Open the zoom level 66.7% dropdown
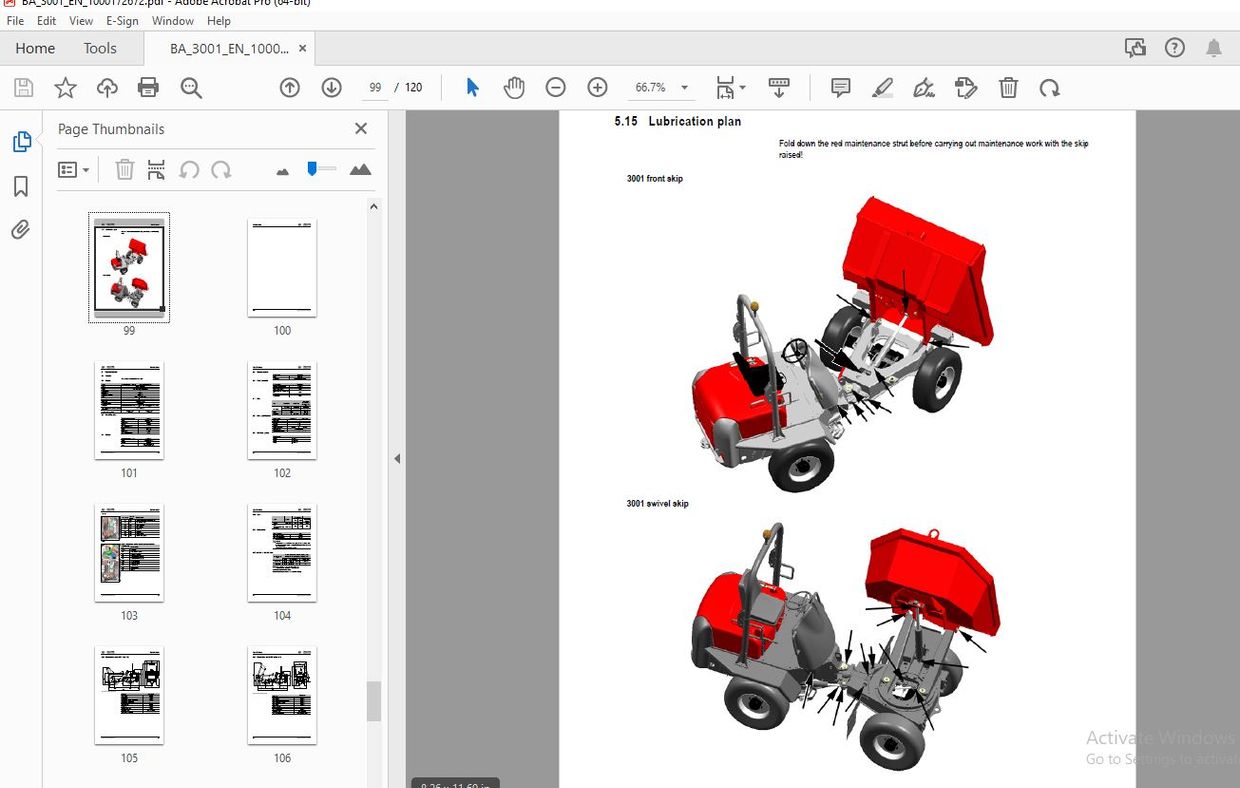This screenshot has height=788, width=1240. [684, 87]
